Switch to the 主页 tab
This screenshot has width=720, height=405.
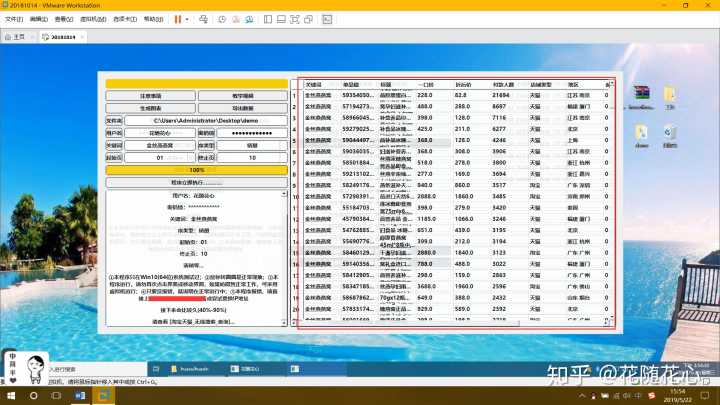(16, 37)
